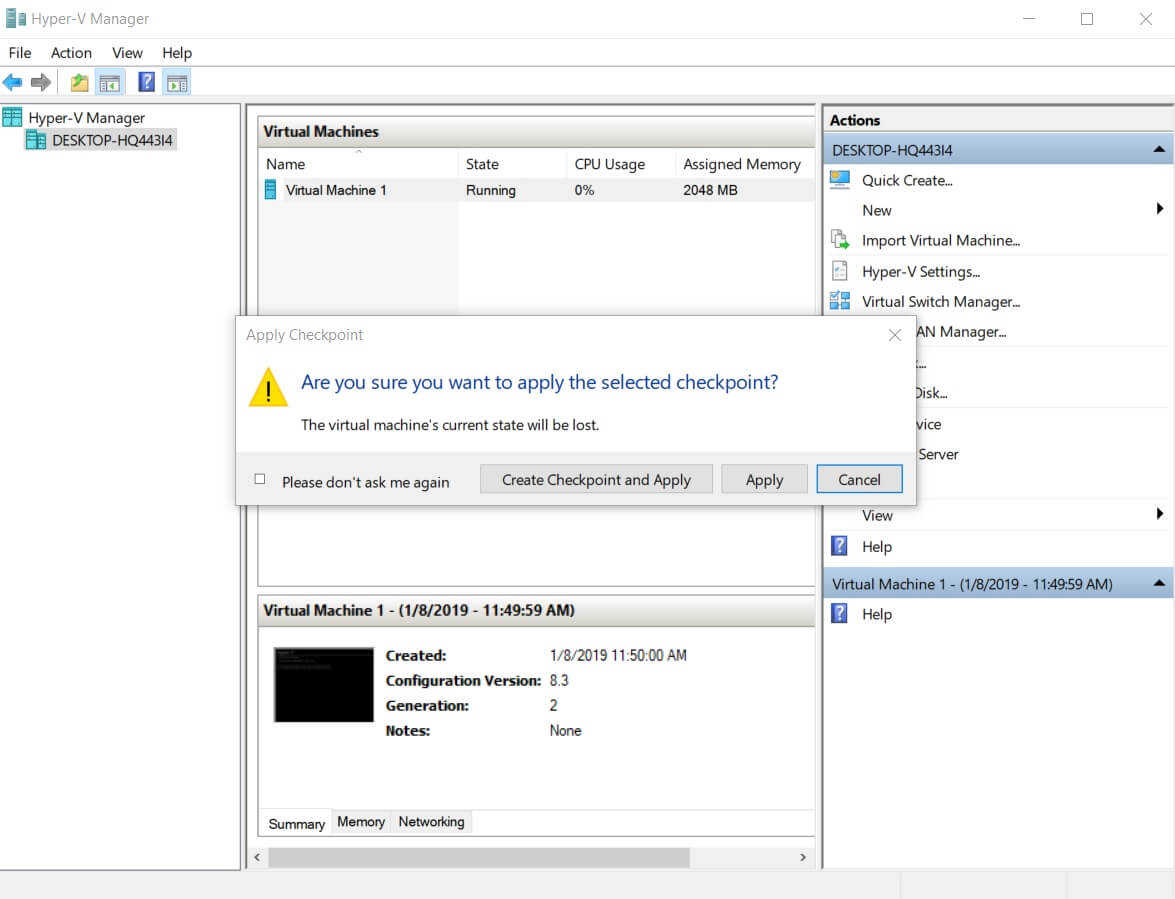This screenshot has height=899, width=1175.
Task: Click the Quick Create icon in Actions
Action: pos(840,180)
